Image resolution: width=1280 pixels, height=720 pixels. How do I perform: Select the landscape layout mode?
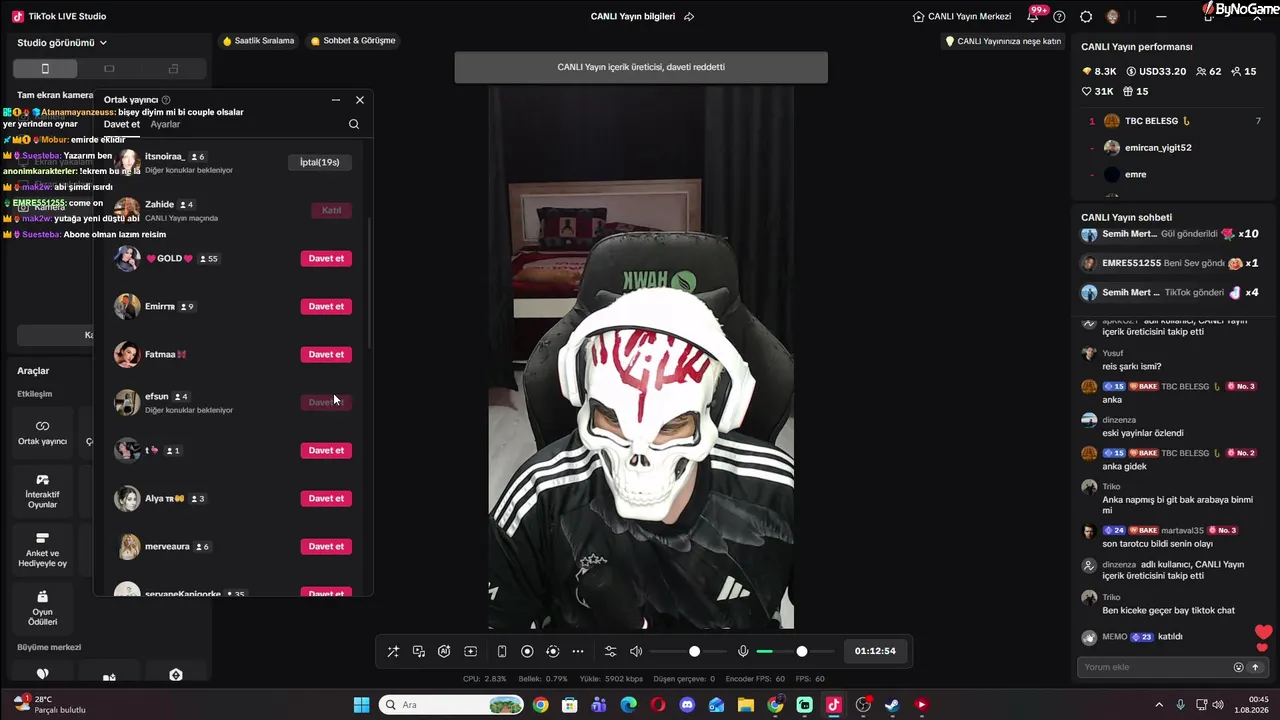(x=109, y=69)
